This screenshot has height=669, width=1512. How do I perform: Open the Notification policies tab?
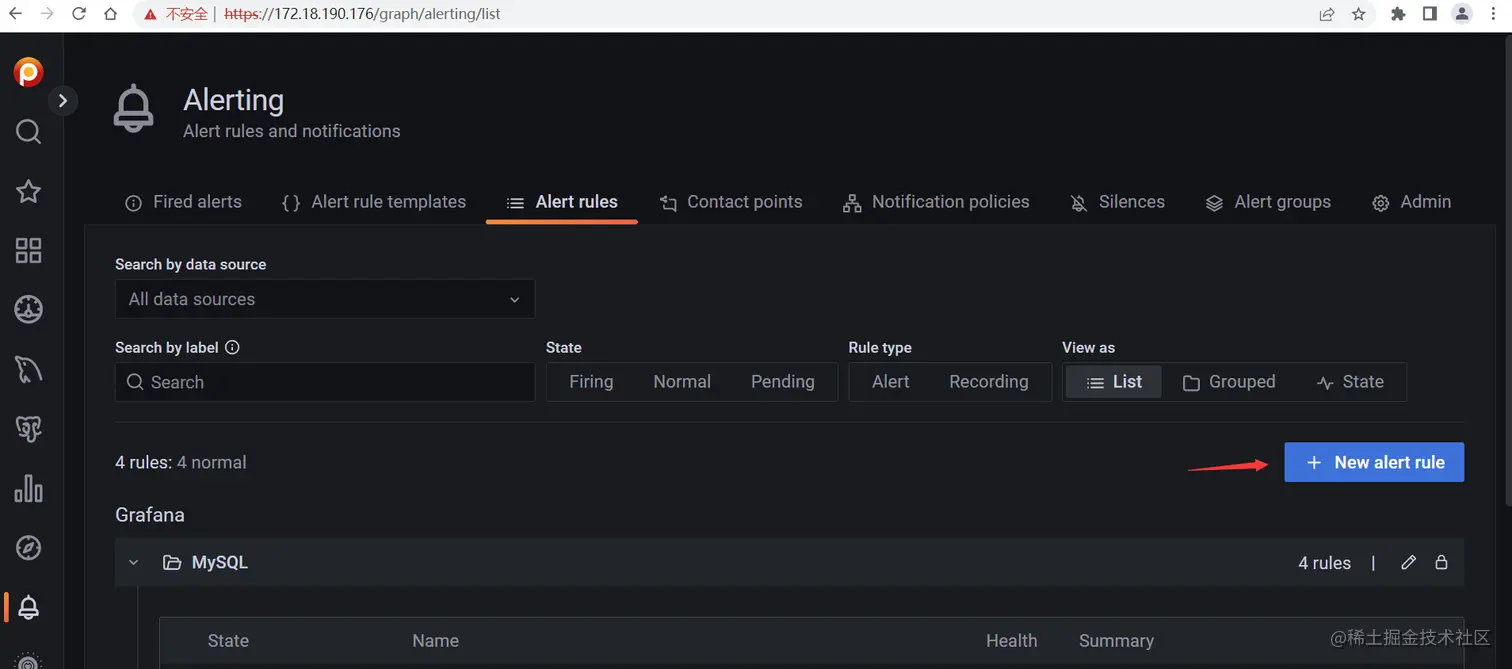tap(936, 202)
